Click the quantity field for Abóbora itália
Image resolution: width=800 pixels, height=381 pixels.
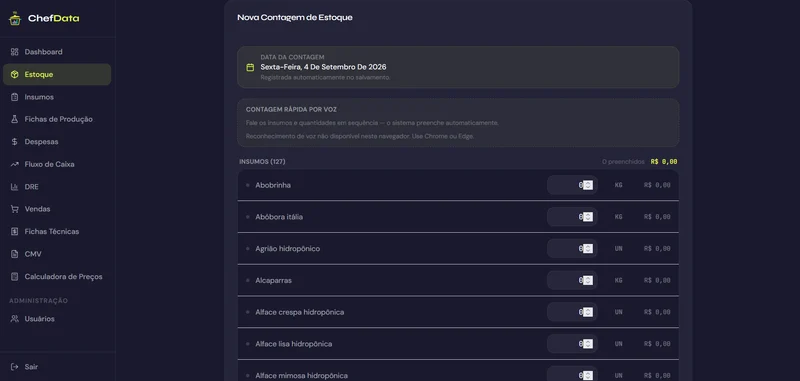(572, 217)
